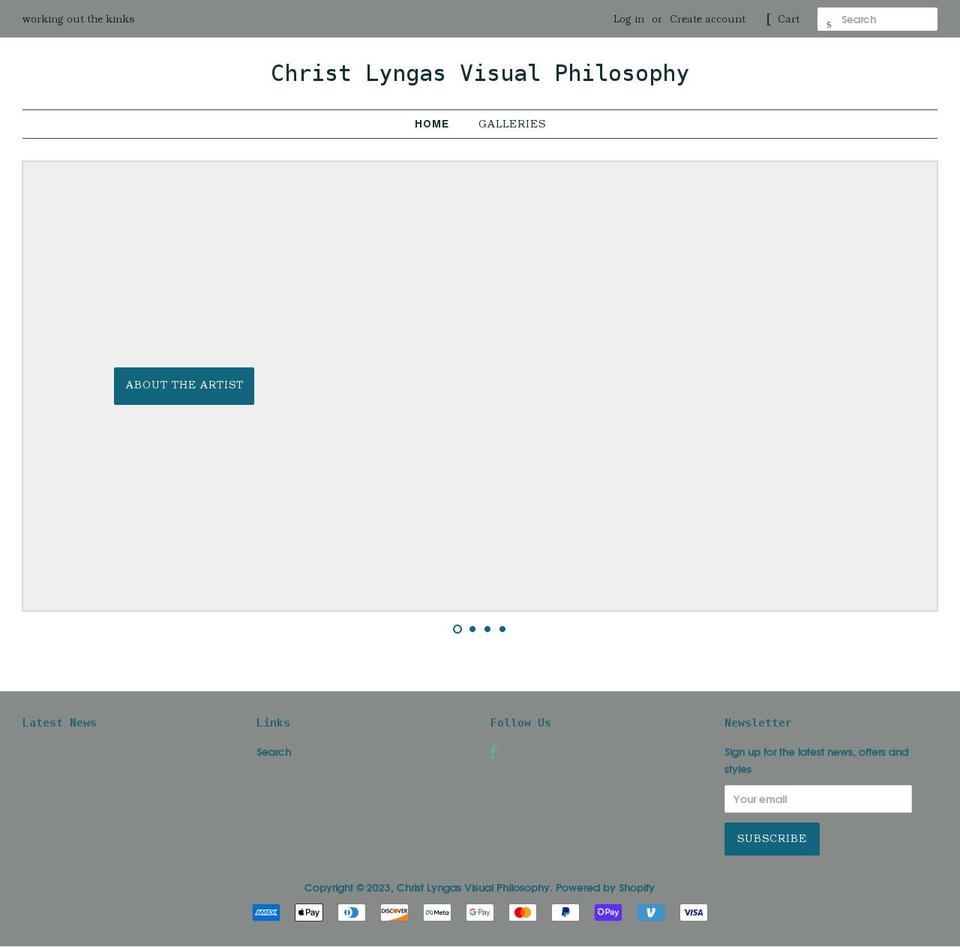This screenshot has width=960, height=947.
Task: Click the Google Pay payment icon
Action: pos(479,912)
